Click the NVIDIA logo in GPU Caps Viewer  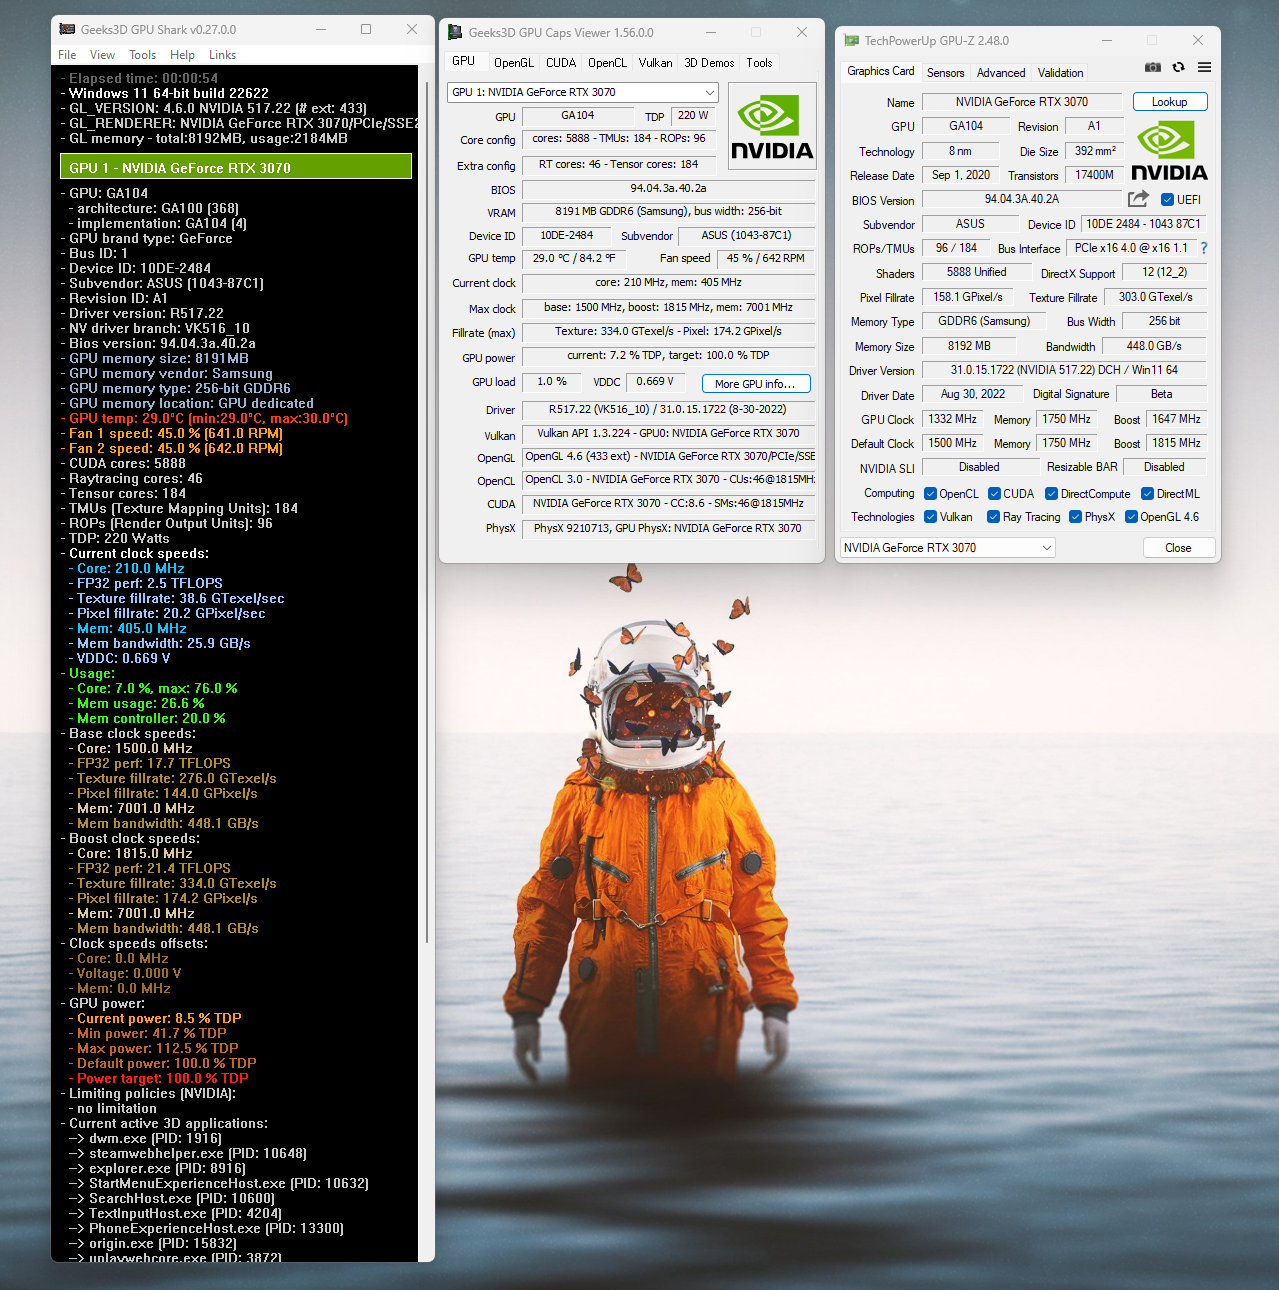pos(772,126)
